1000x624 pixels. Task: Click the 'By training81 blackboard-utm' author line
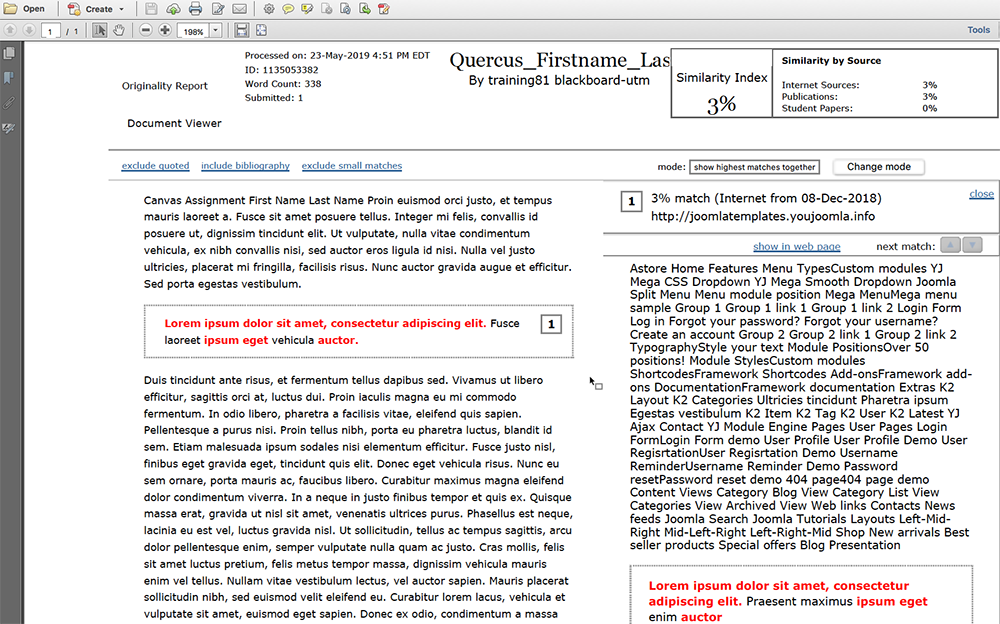point(559,80)
